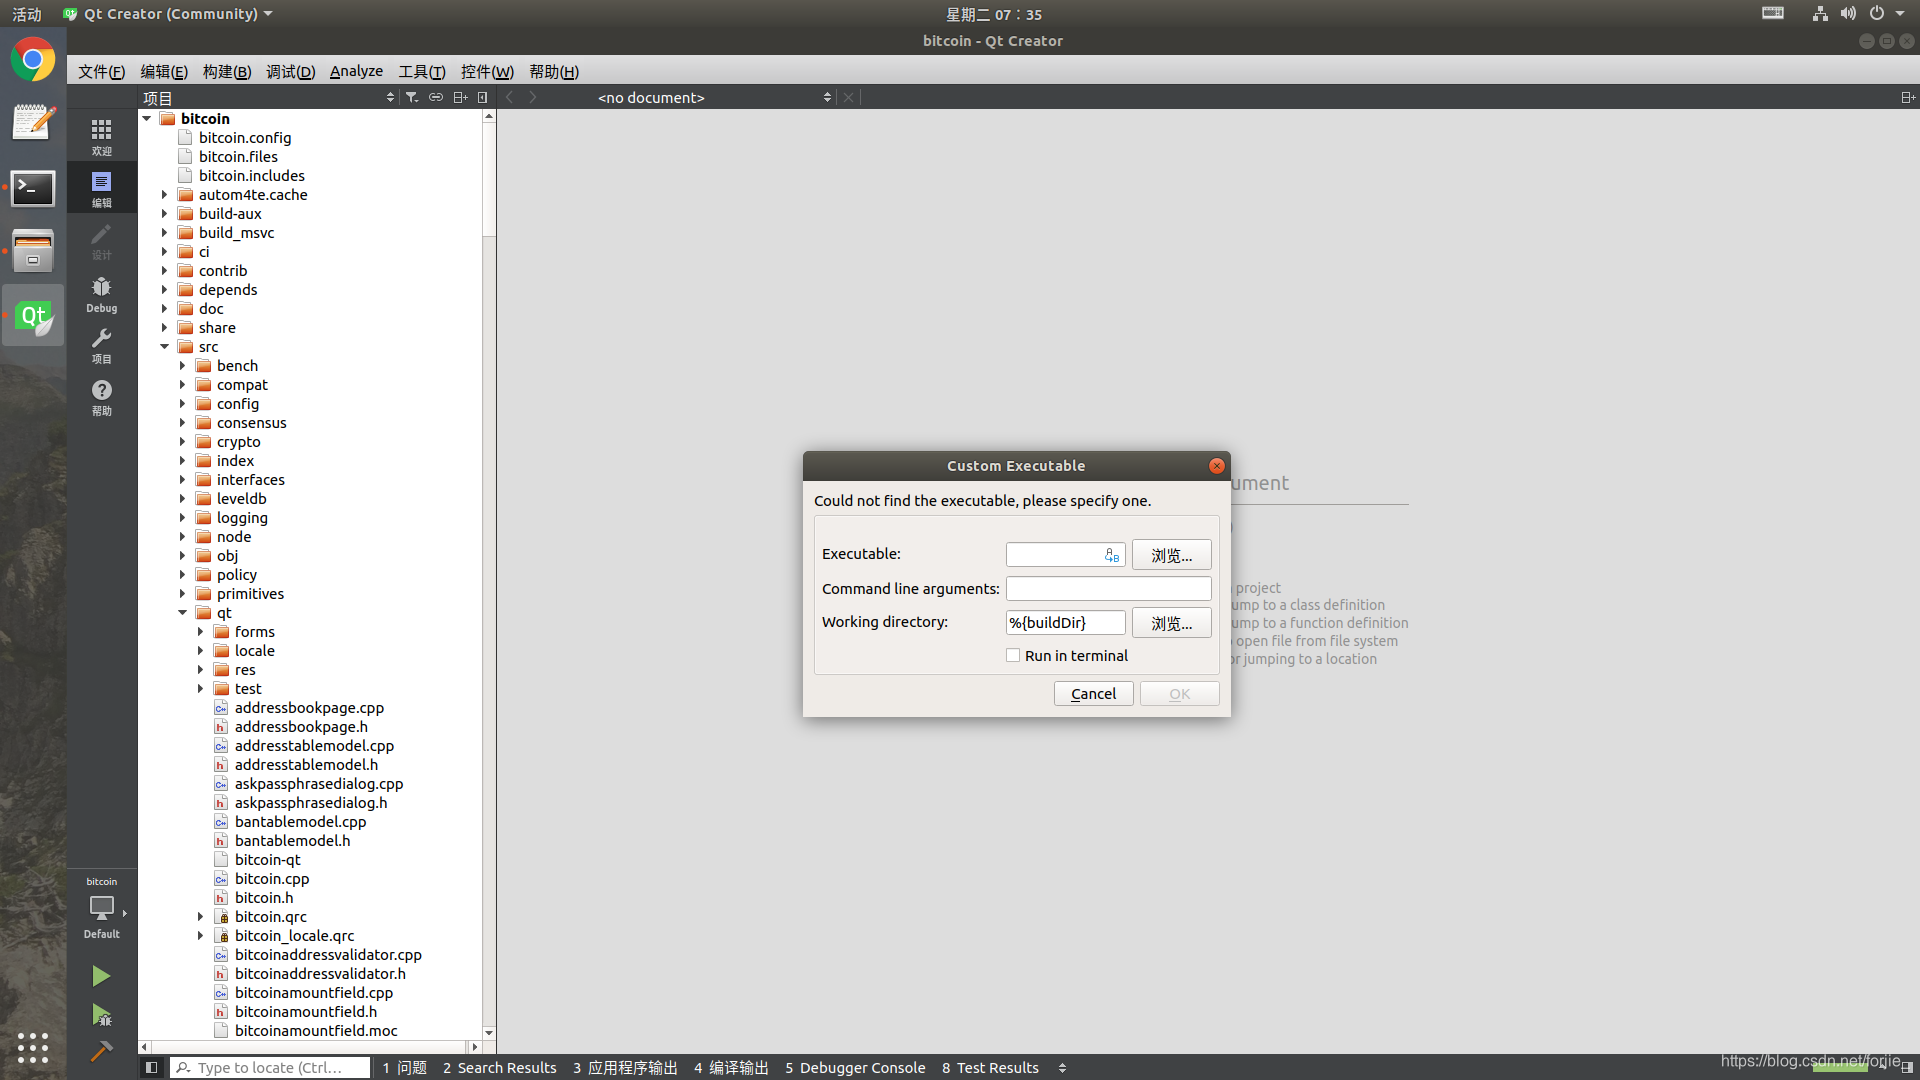
Task: Close the Custom Executable dialog
Action: tap(1216, 466)
